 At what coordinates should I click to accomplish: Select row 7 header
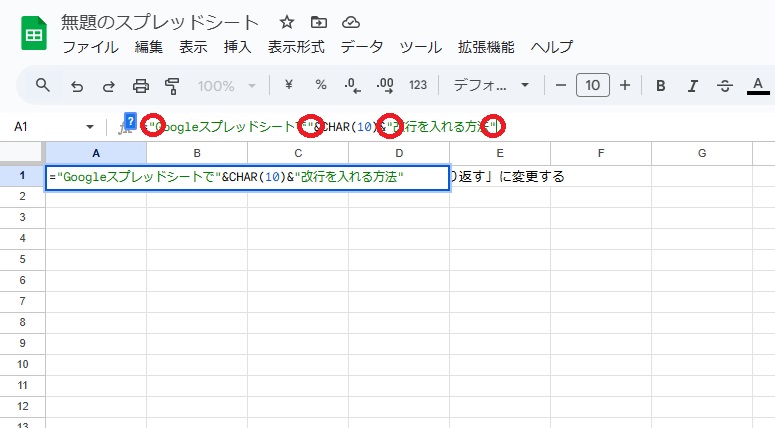(x=22, y=301)
